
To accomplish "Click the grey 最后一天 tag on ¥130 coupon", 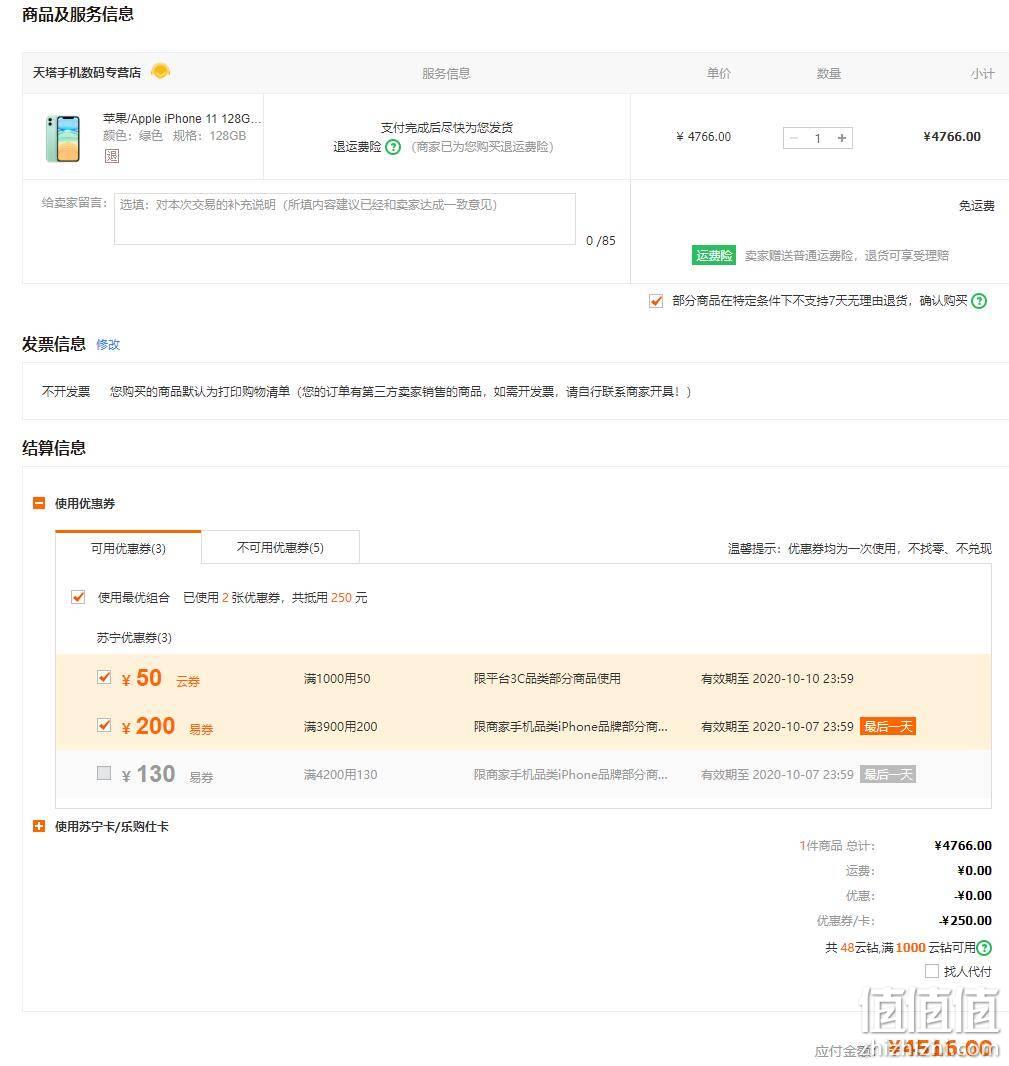I will [887, 774].
